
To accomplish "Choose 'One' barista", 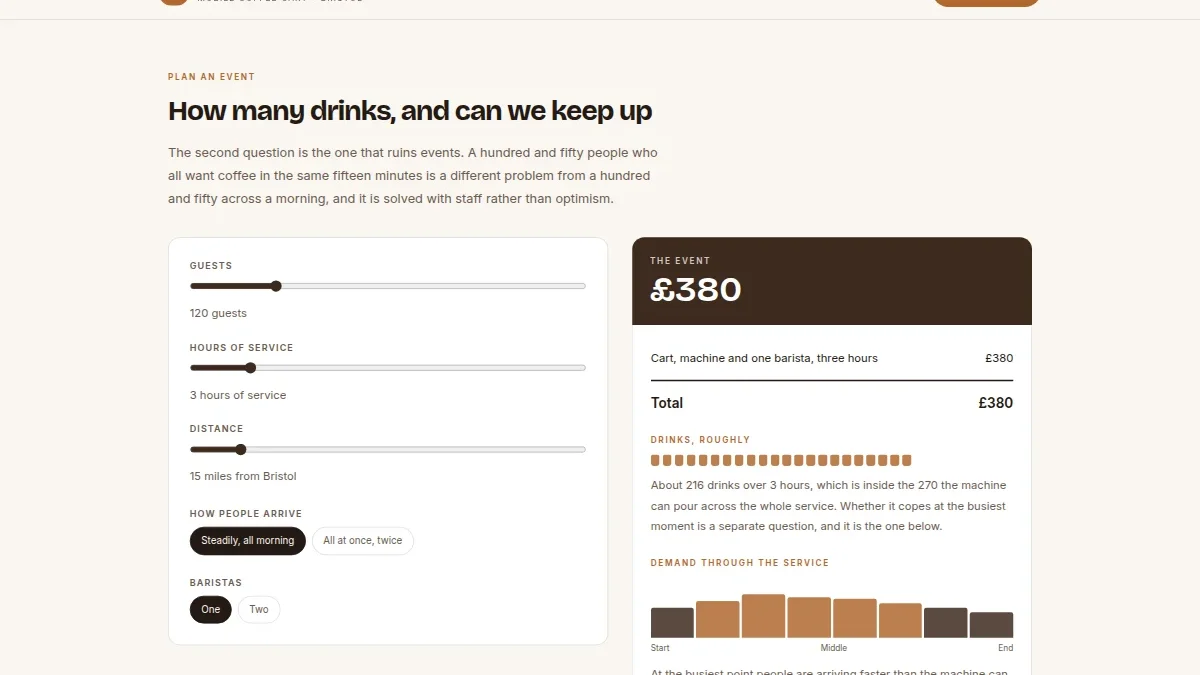I will (x=211, y=610).
